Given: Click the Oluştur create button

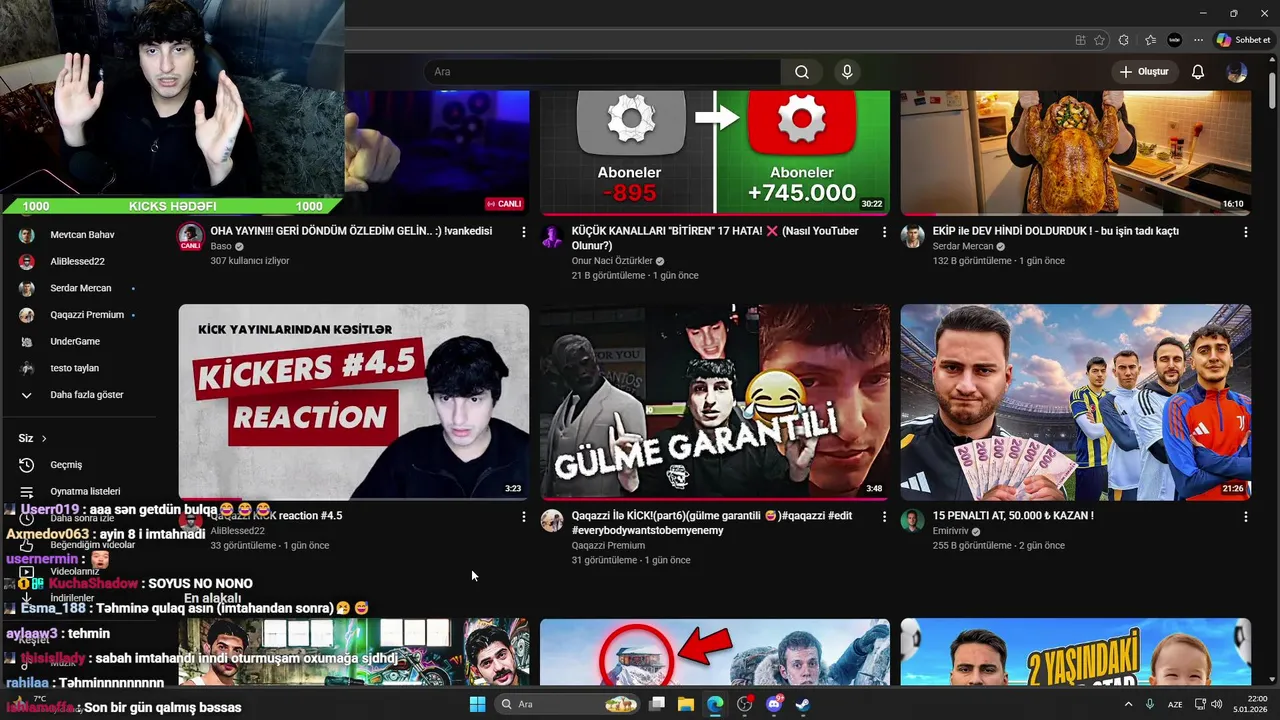Looking at the screenshot, I should tap(1144, 72).
